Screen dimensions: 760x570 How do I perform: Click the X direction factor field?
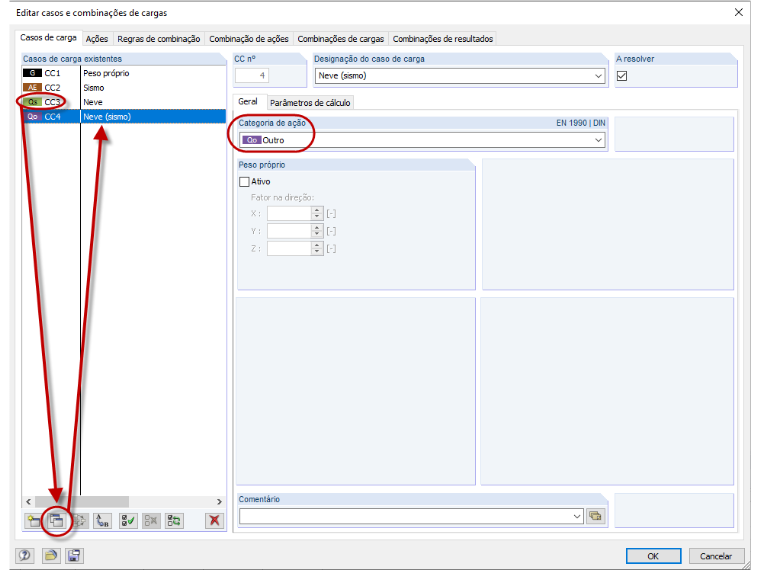point(289,214)
